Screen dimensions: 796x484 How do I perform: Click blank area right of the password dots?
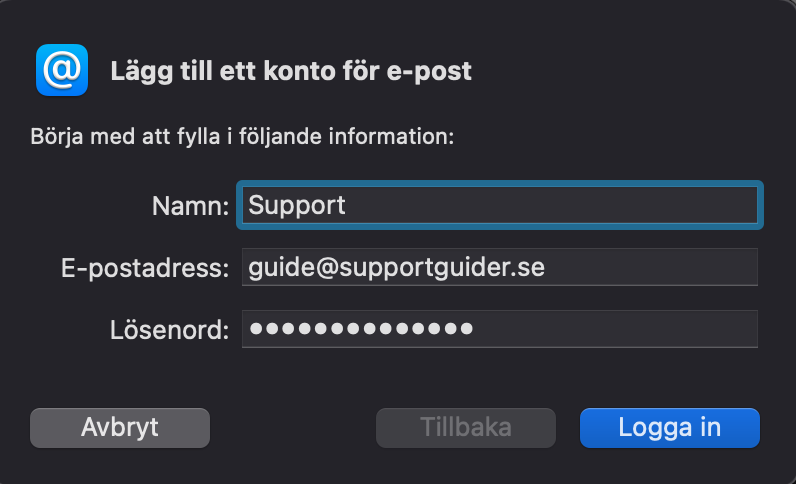point(615,329)
